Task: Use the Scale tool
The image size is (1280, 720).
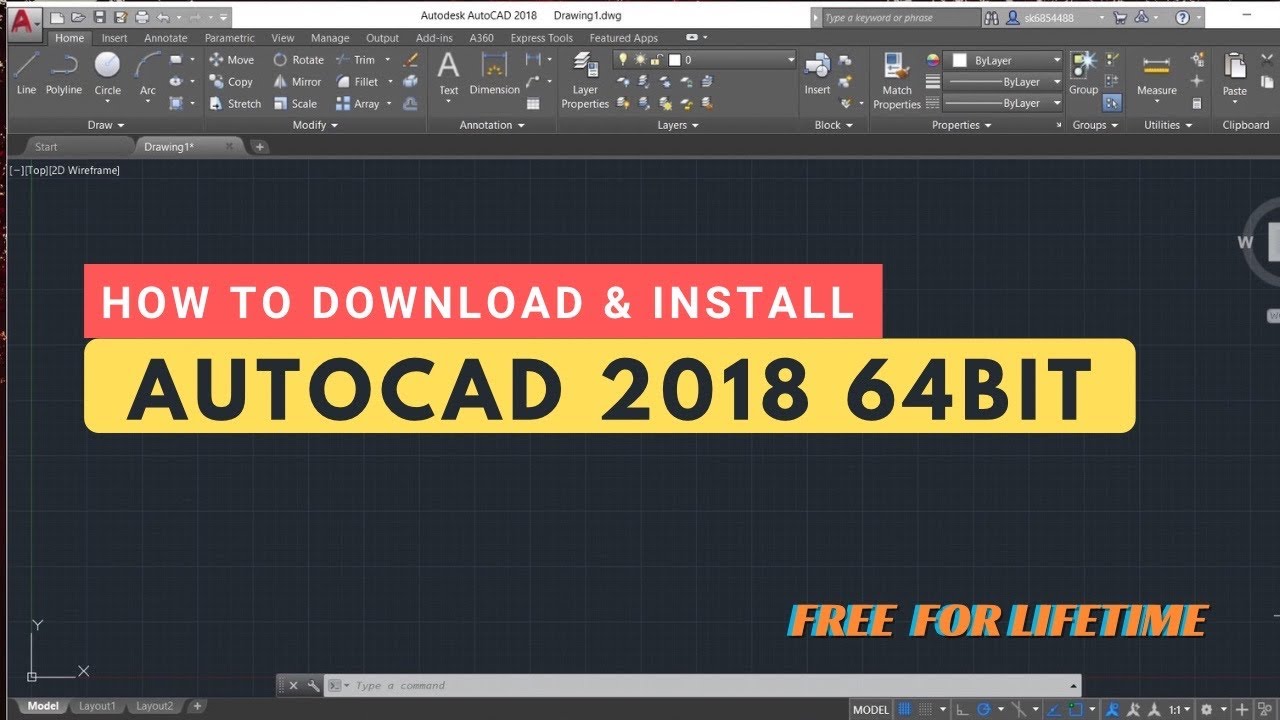Action: [x=295, y=104]
